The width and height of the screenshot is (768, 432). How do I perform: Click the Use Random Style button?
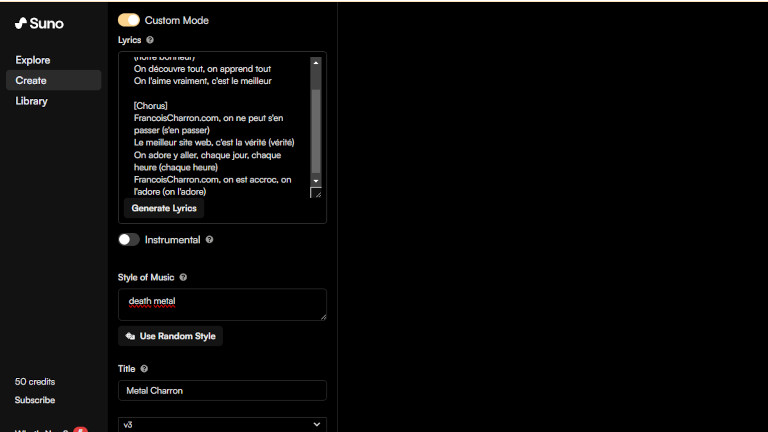pos(170,336)
